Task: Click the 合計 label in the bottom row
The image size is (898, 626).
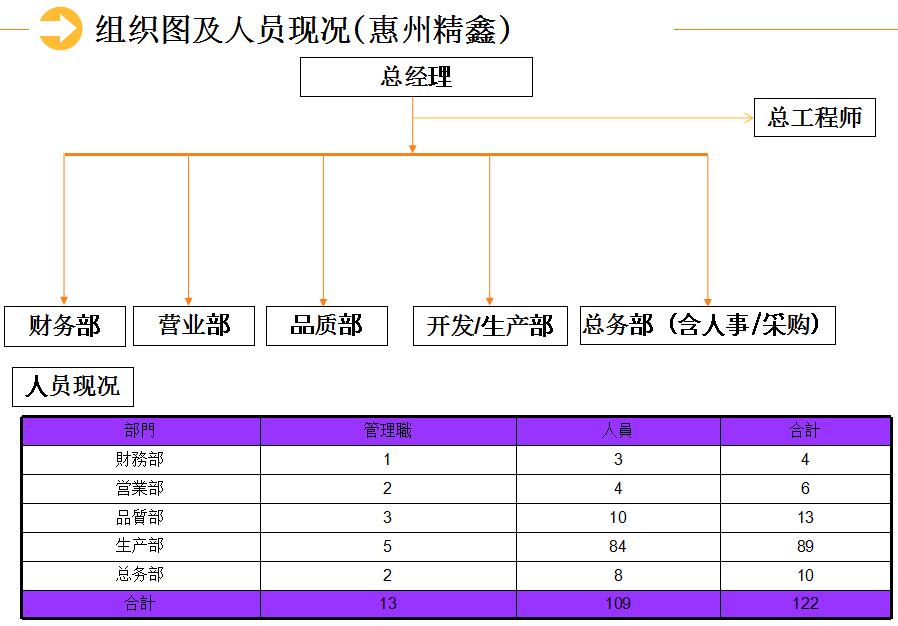Action: point(140,604)
